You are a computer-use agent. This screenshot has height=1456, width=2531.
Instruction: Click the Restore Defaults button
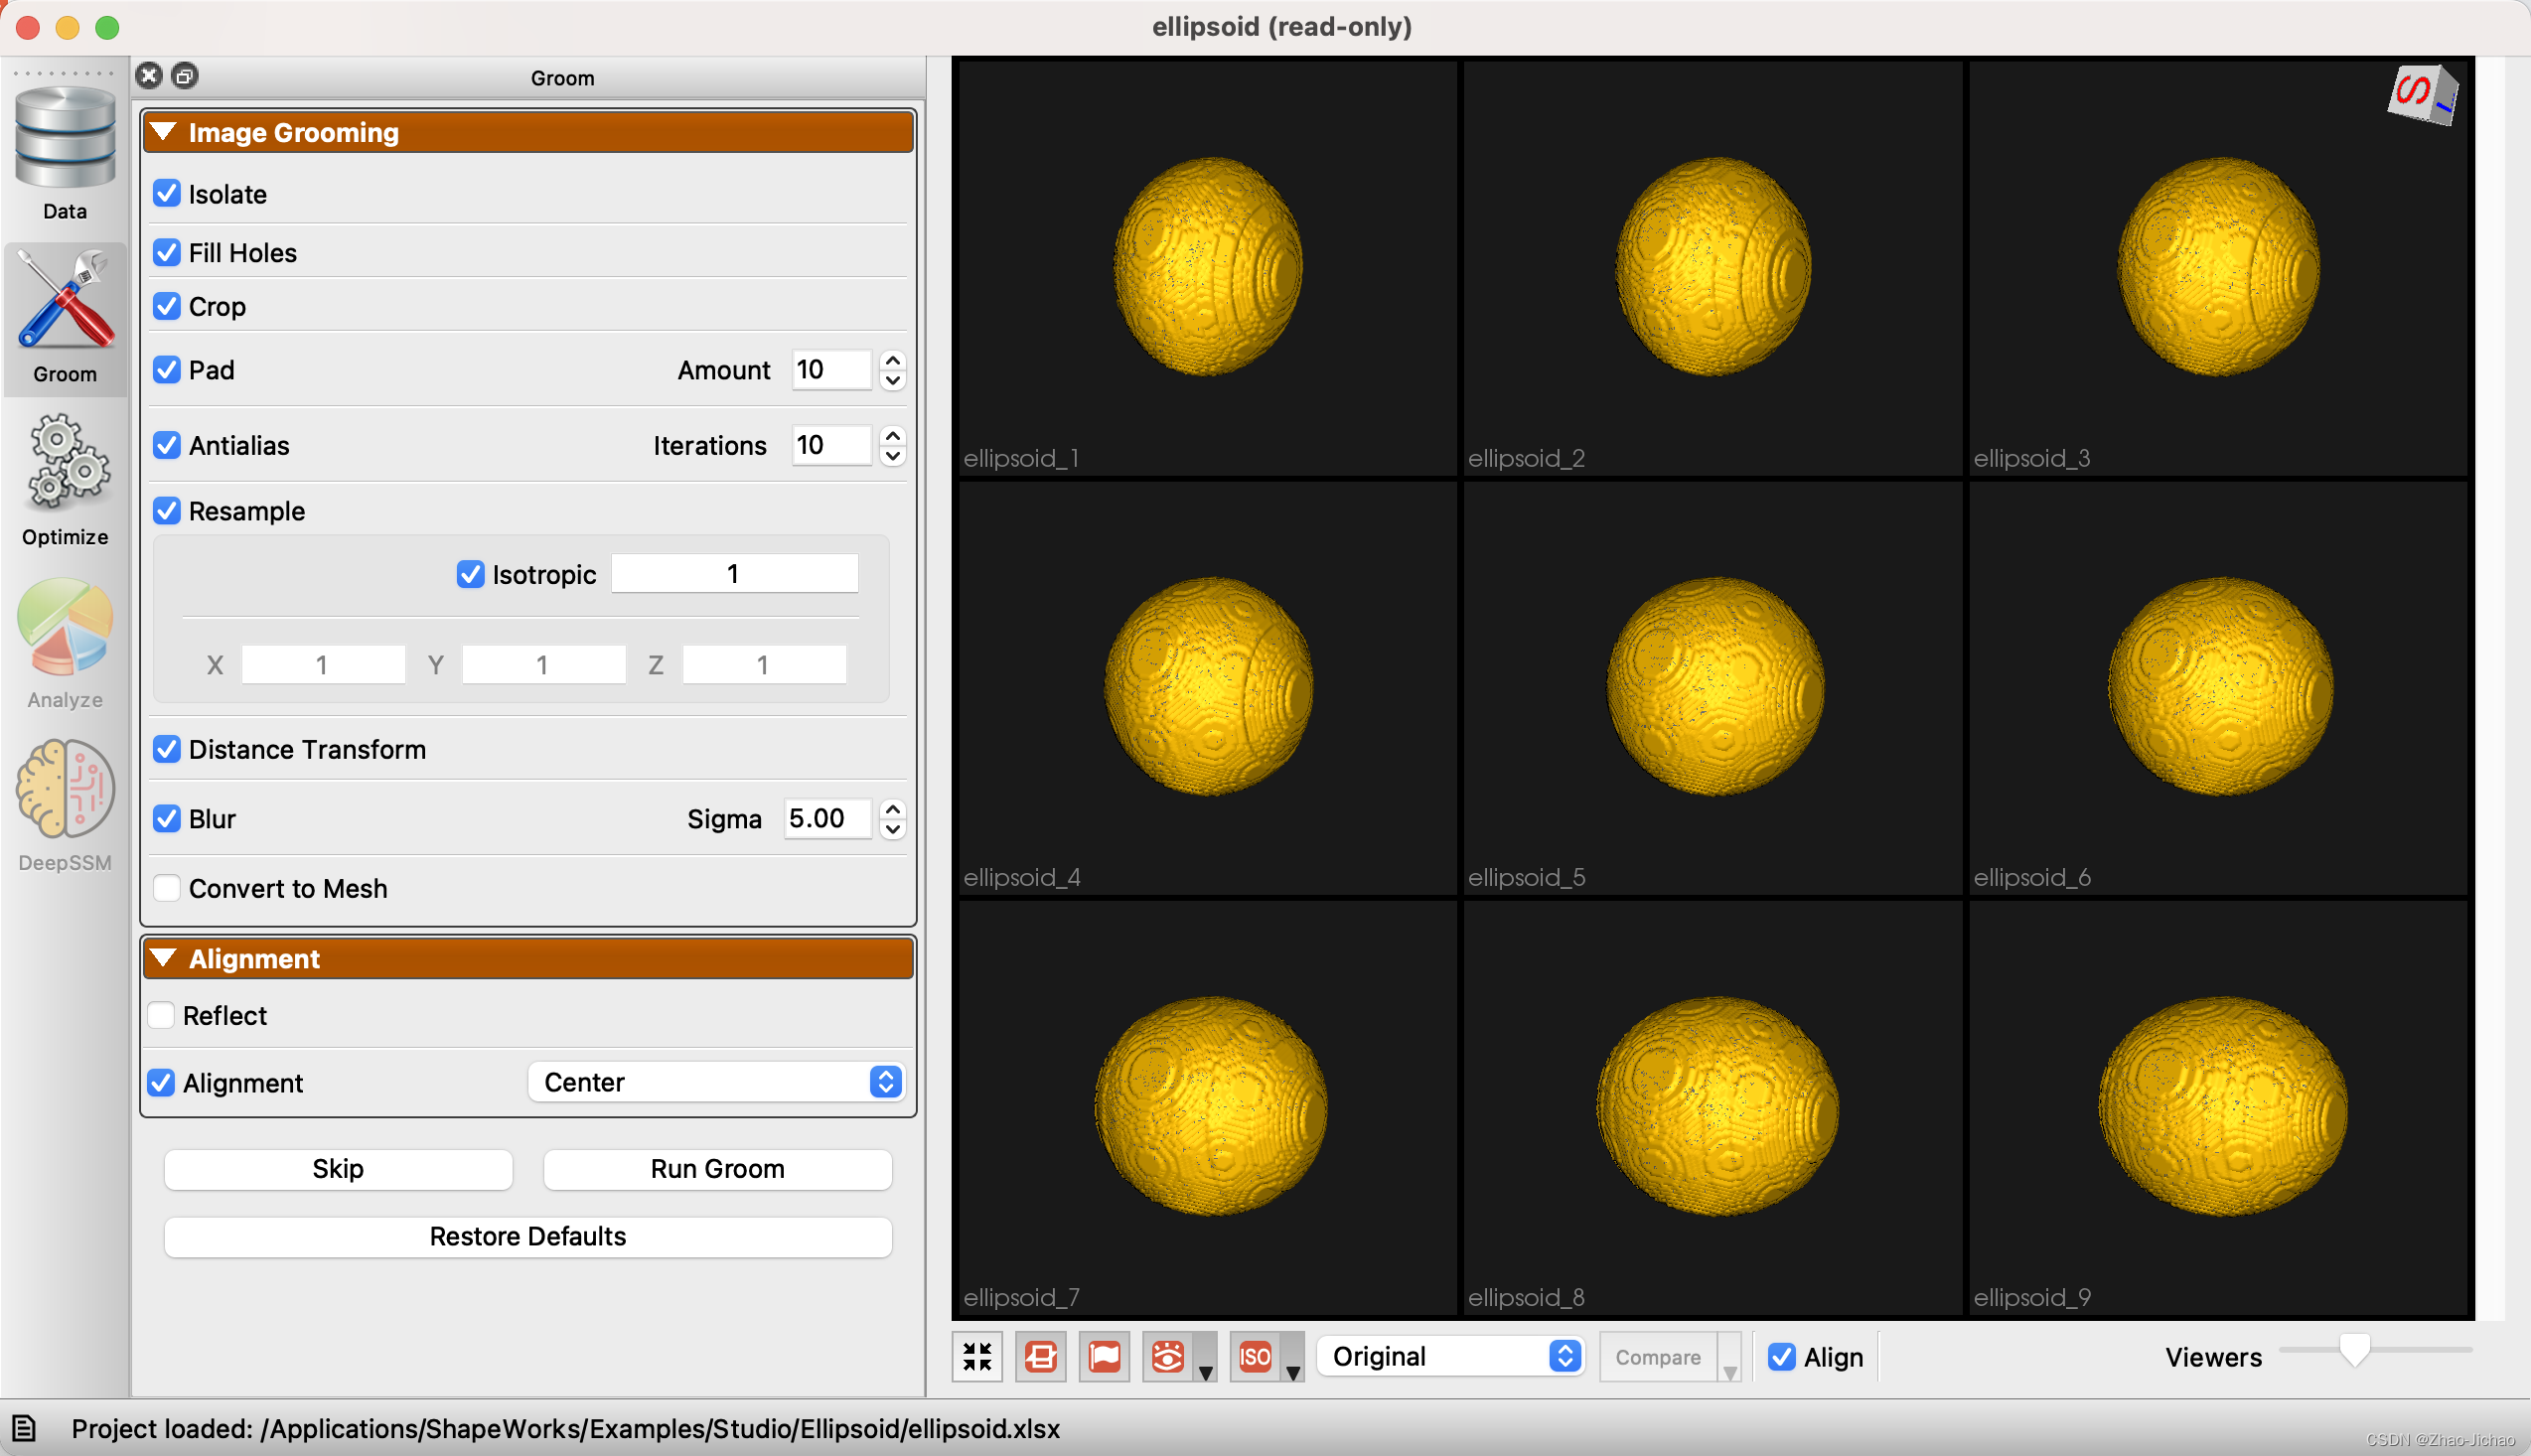[x=528, y=1237]
